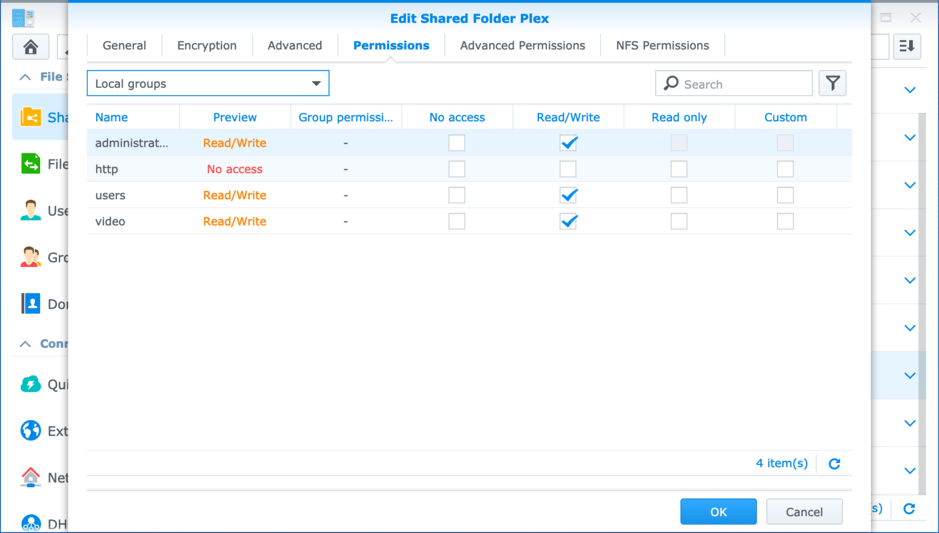Click the Custom column header

[x=786, y=117]
